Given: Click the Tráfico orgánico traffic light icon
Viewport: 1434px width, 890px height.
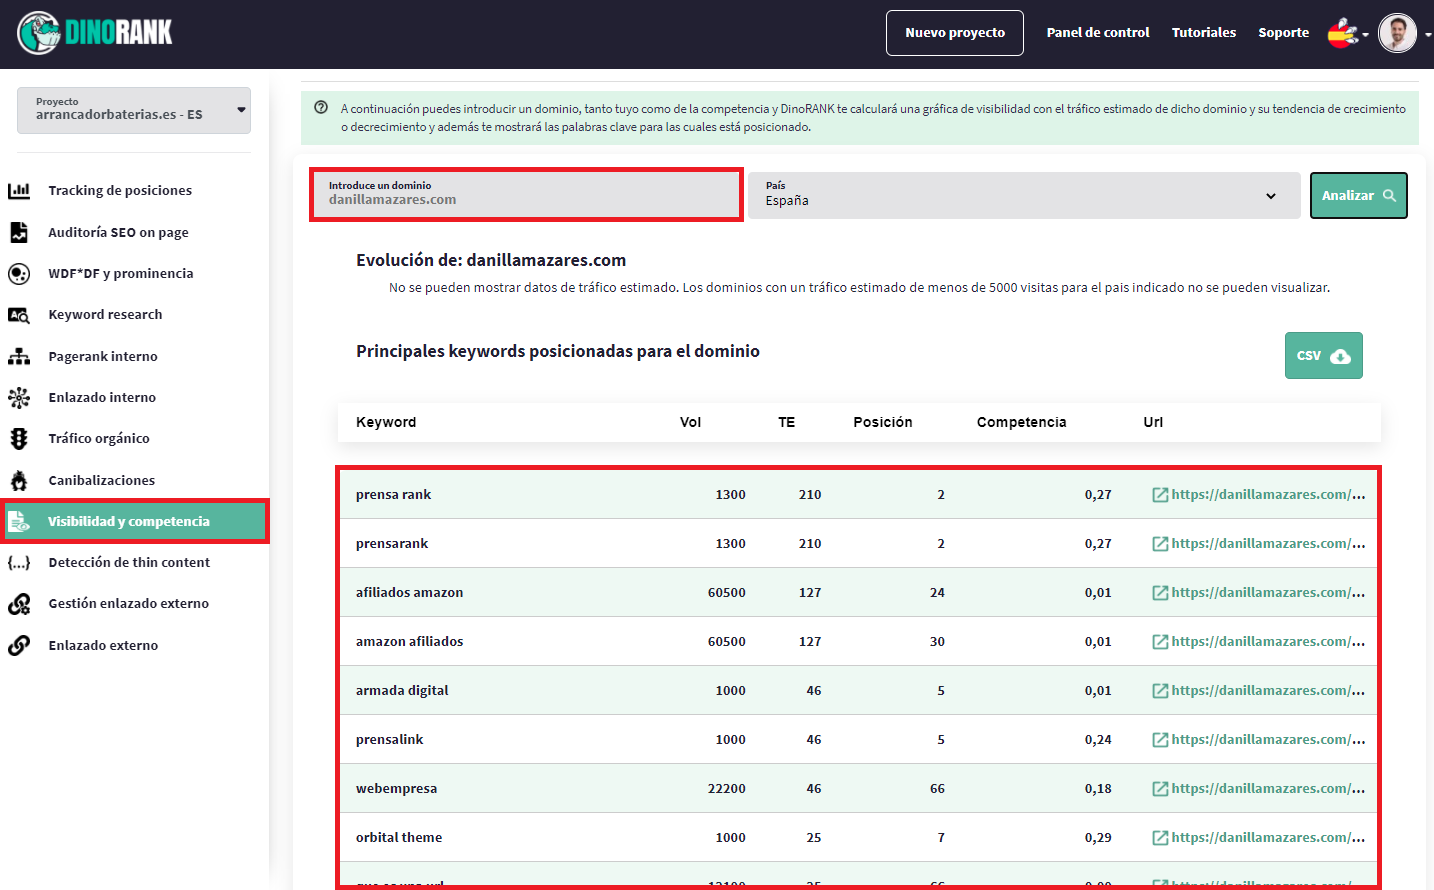Looking at the screenshot, I should coord(19,438).
